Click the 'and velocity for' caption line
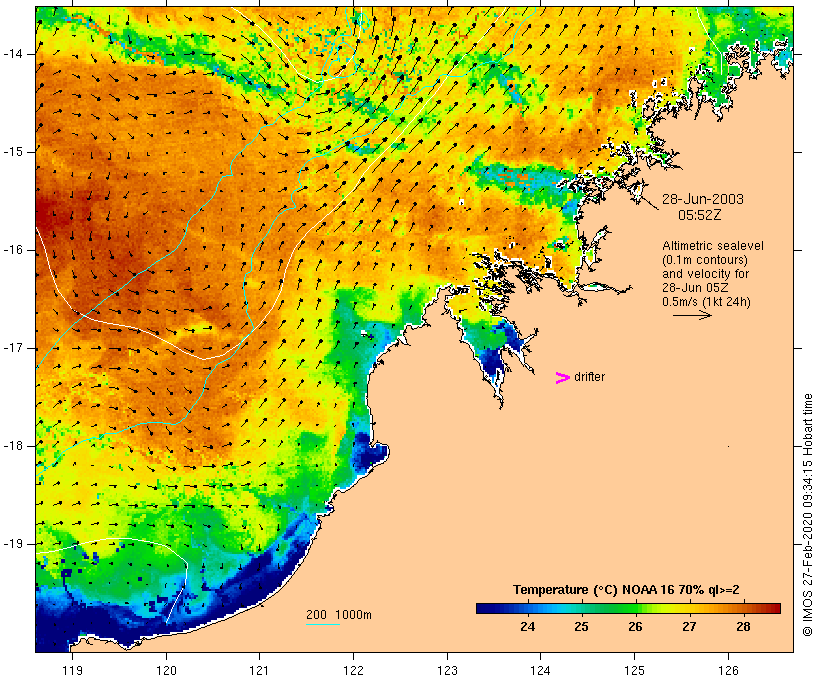Screen dimensions: 820x680 [705, 274]
